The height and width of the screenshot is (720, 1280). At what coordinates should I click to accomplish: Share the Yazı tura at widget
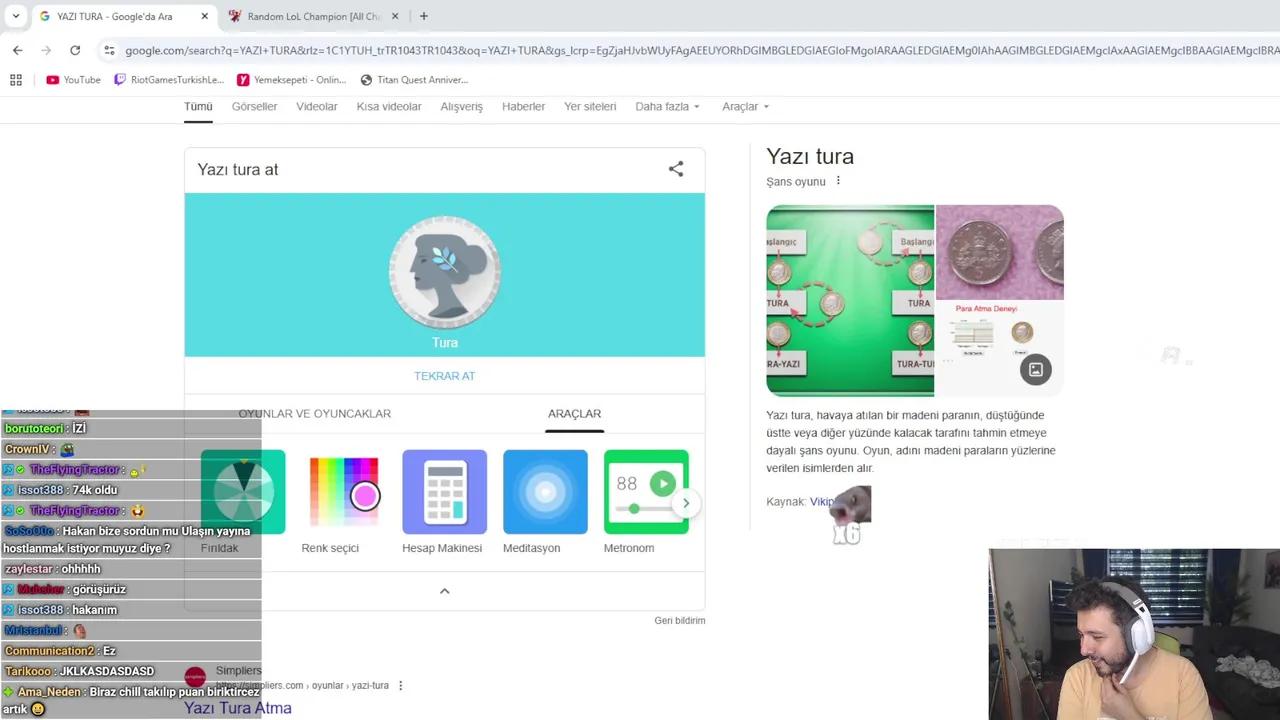point(676,169)
